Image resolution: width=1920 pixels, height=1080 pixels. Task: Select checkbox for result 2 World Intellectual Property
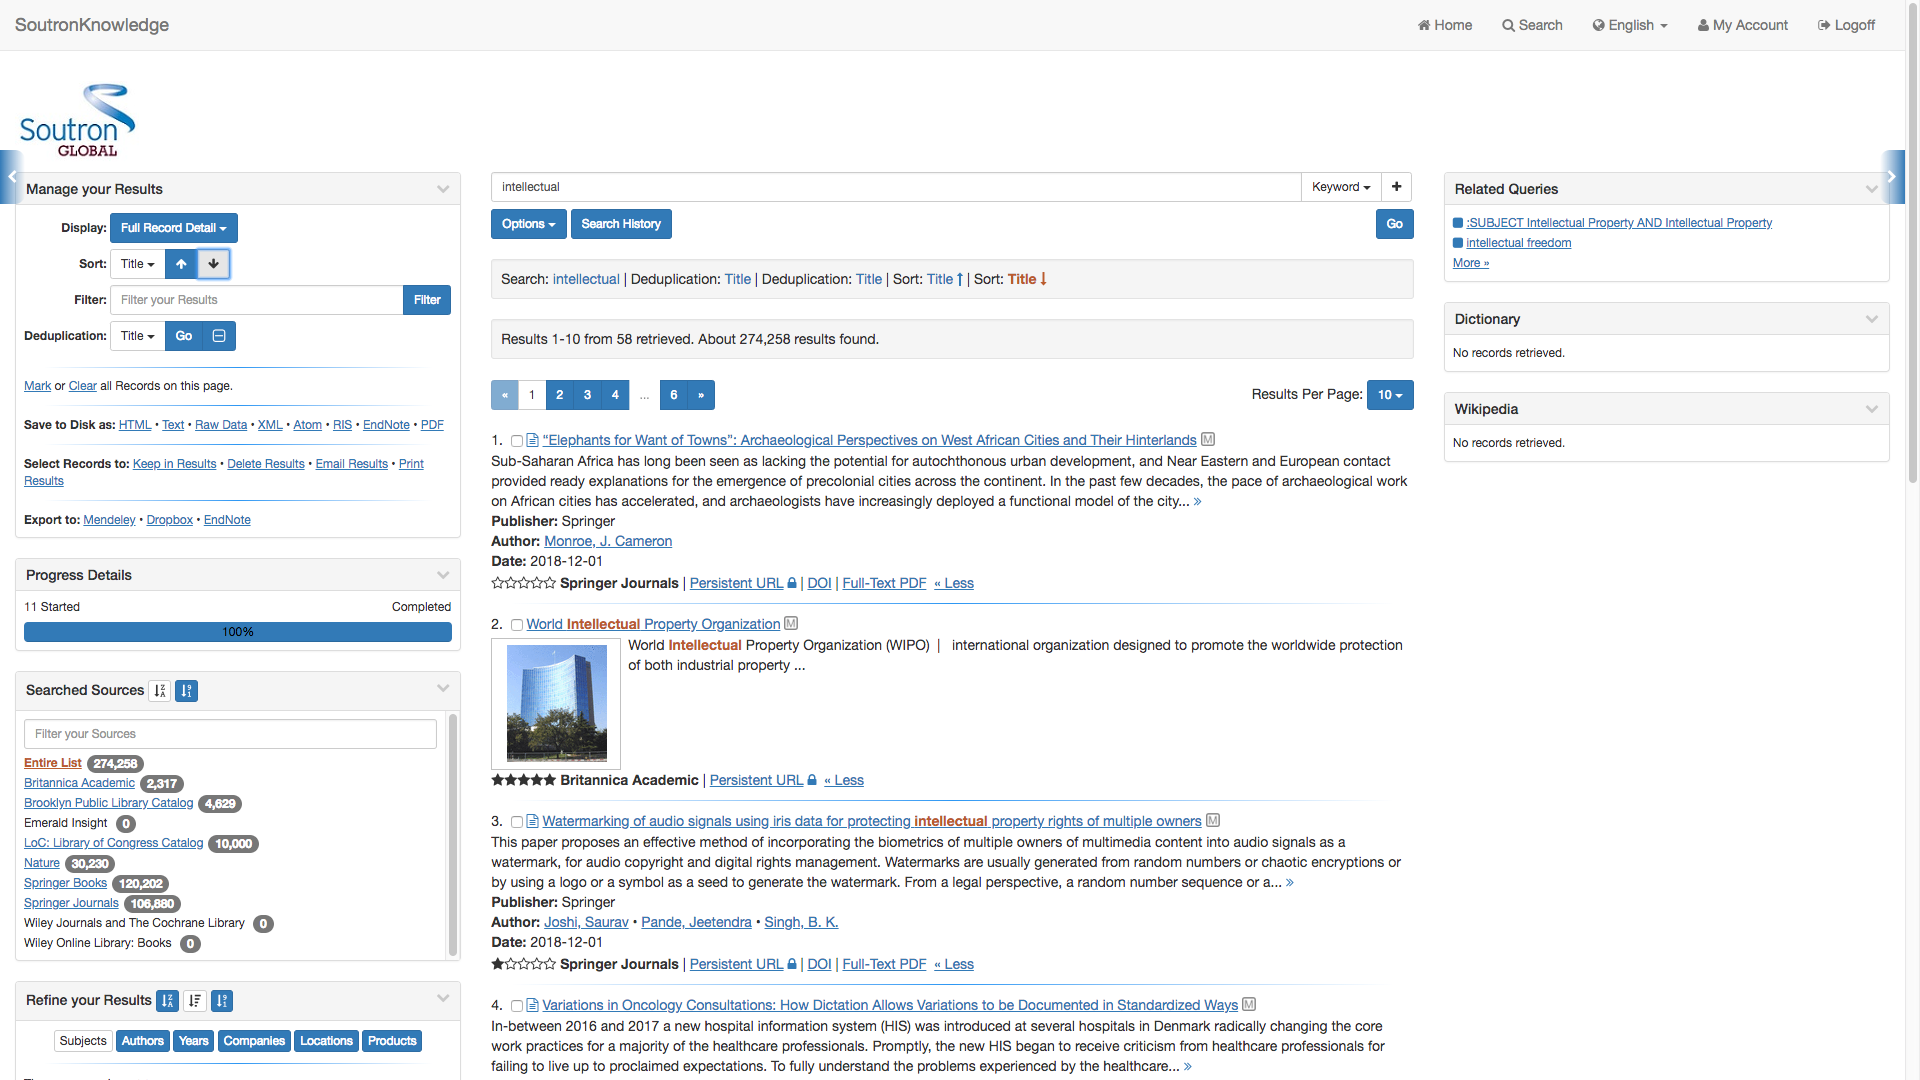point(517,625)
